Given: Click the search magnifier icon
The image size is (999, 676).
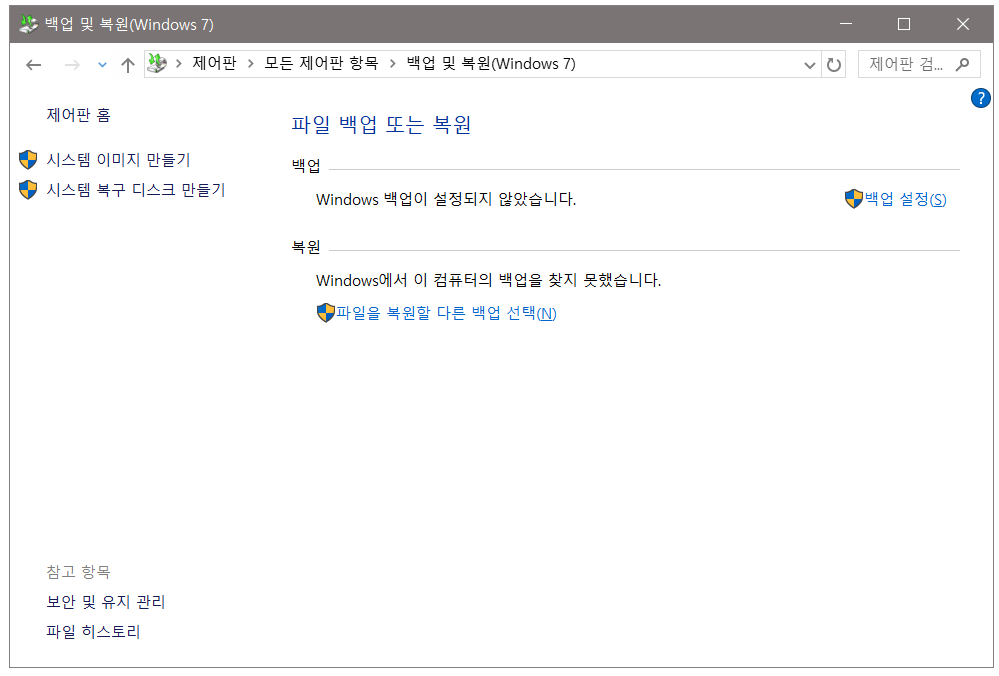Looking at the screenshot, I should pyautogui.click(x=961, y=64).
